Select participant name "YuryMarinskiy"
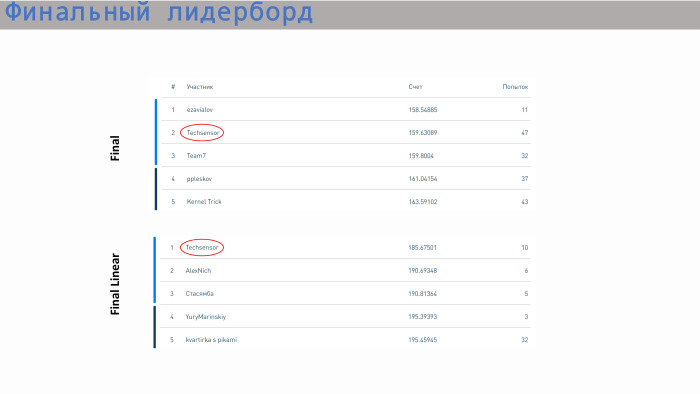The width and height of the screenshot is (700, 394). tap(206, 317)
